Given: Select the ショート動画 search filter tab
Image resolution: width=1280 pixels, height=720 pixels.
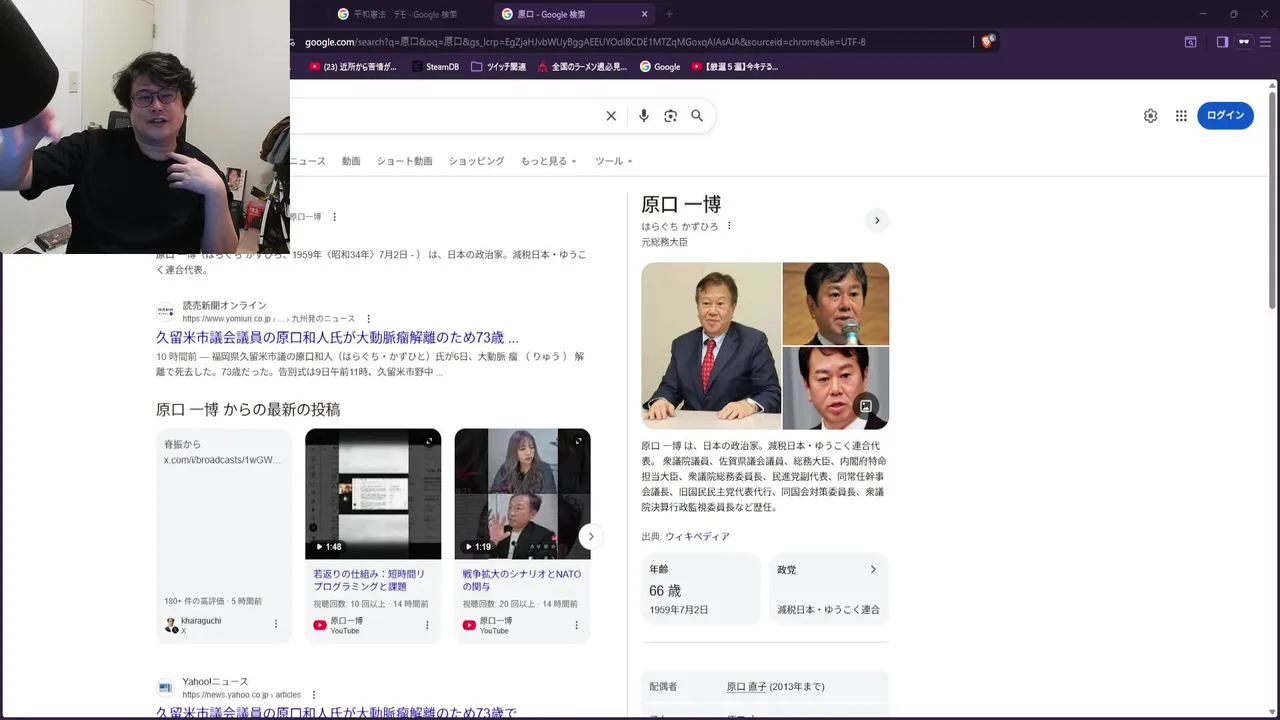Looking at the screenshot, I should [x=404, y=161].
